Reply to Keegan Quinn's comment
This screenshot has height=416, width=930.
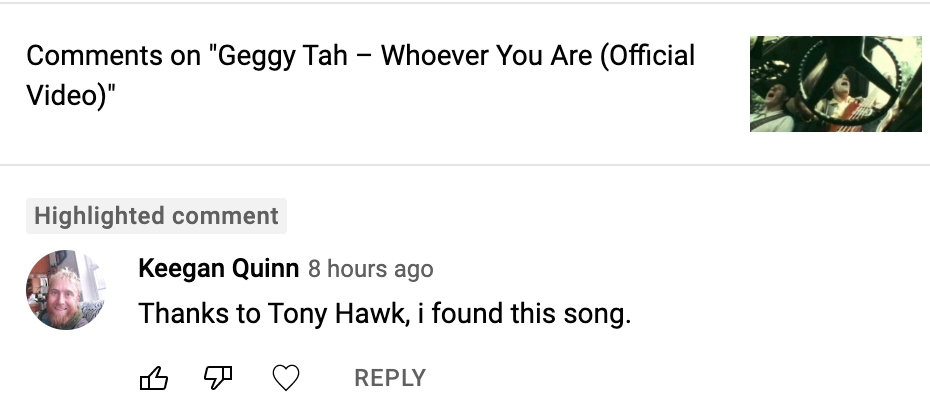coord(390,378)
